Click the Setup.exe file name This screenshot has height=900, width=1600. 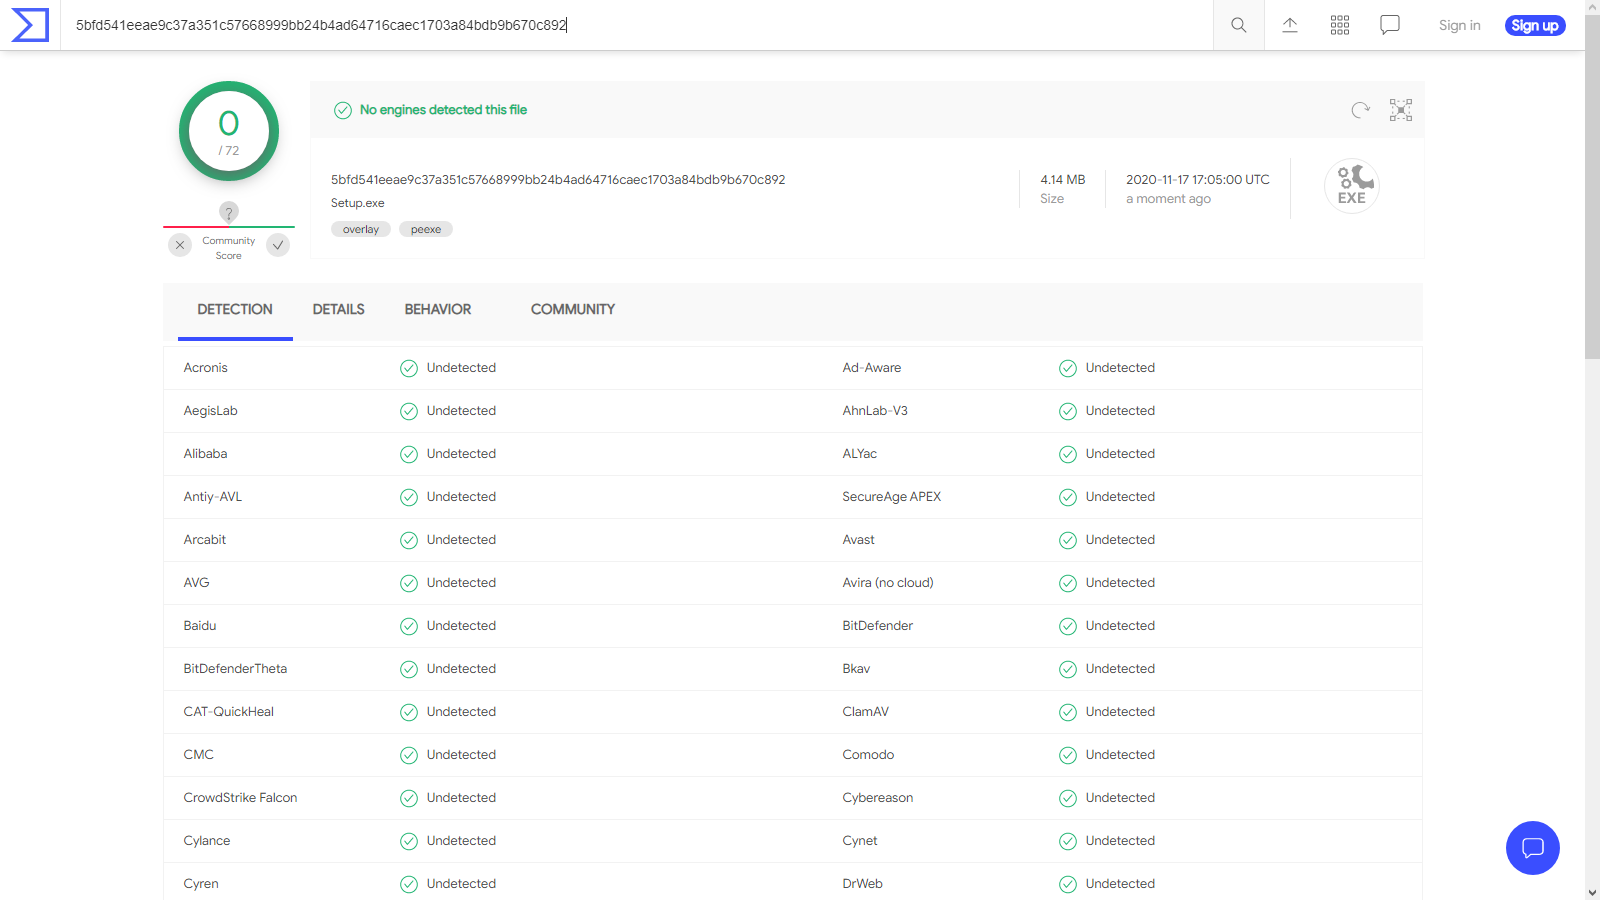pyautogui.click(x=358, y=203)
